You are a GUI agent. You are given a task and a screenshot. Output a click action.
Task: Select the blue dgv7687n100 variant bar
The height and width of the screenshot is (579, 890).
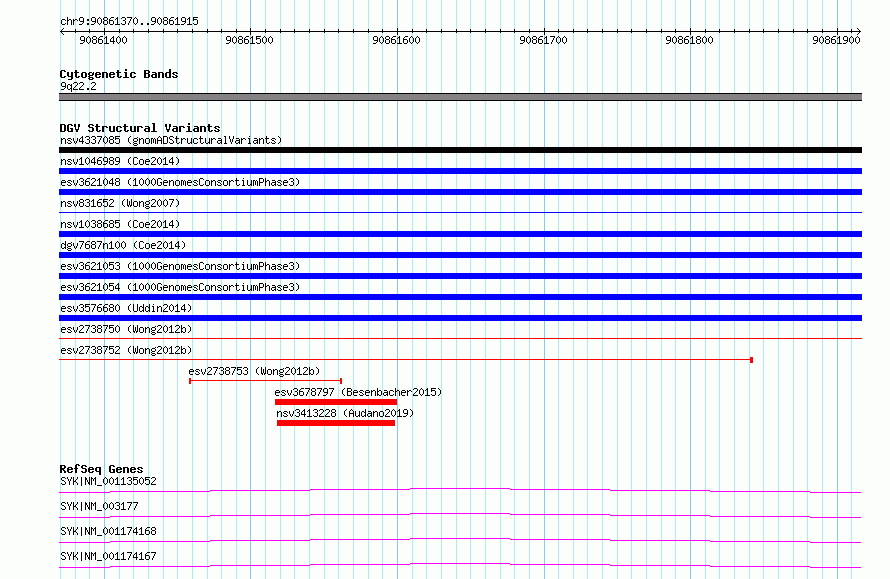tap(460, 255)
